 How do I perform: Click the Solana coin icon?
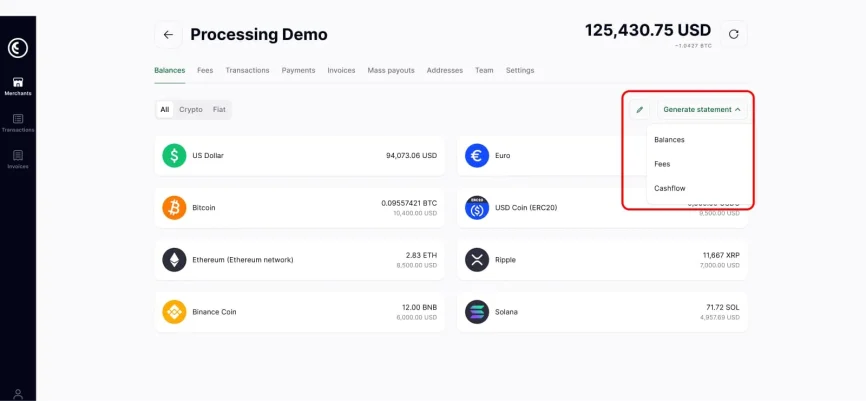point(477,312)
